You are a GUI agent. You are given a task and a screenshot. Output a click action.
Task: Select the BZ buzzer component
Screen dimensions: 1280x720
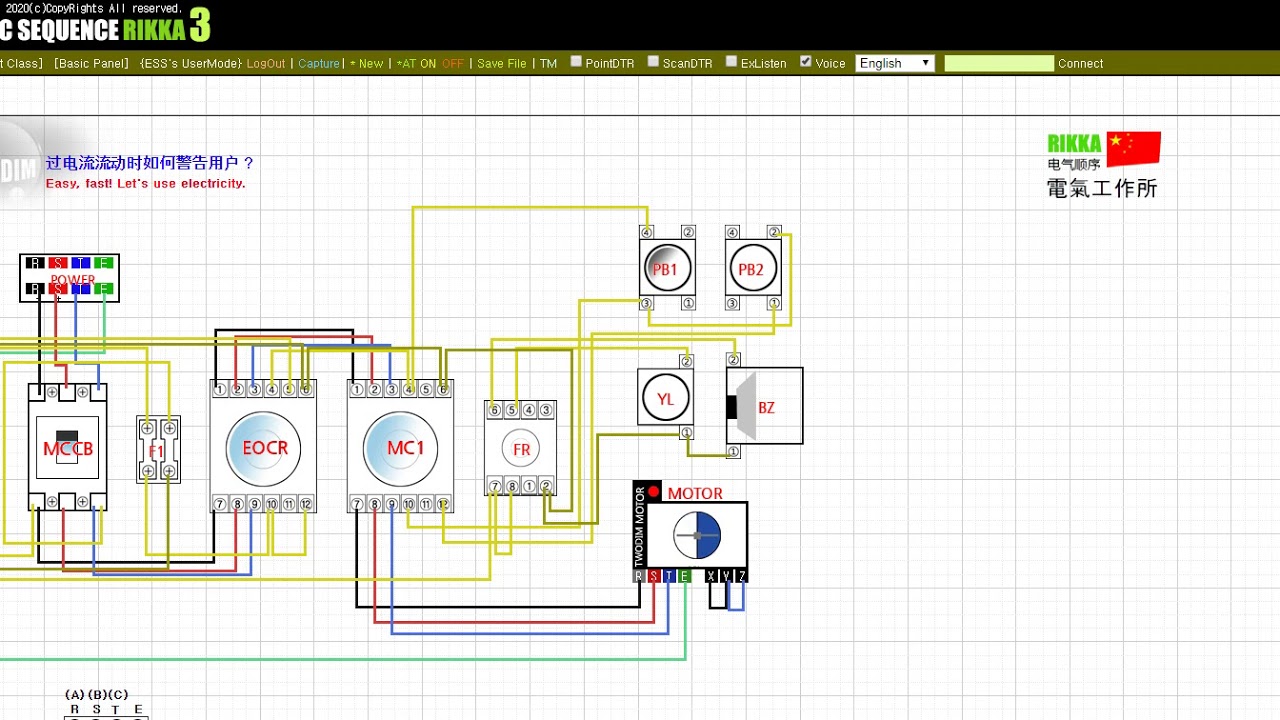[765, 407]
